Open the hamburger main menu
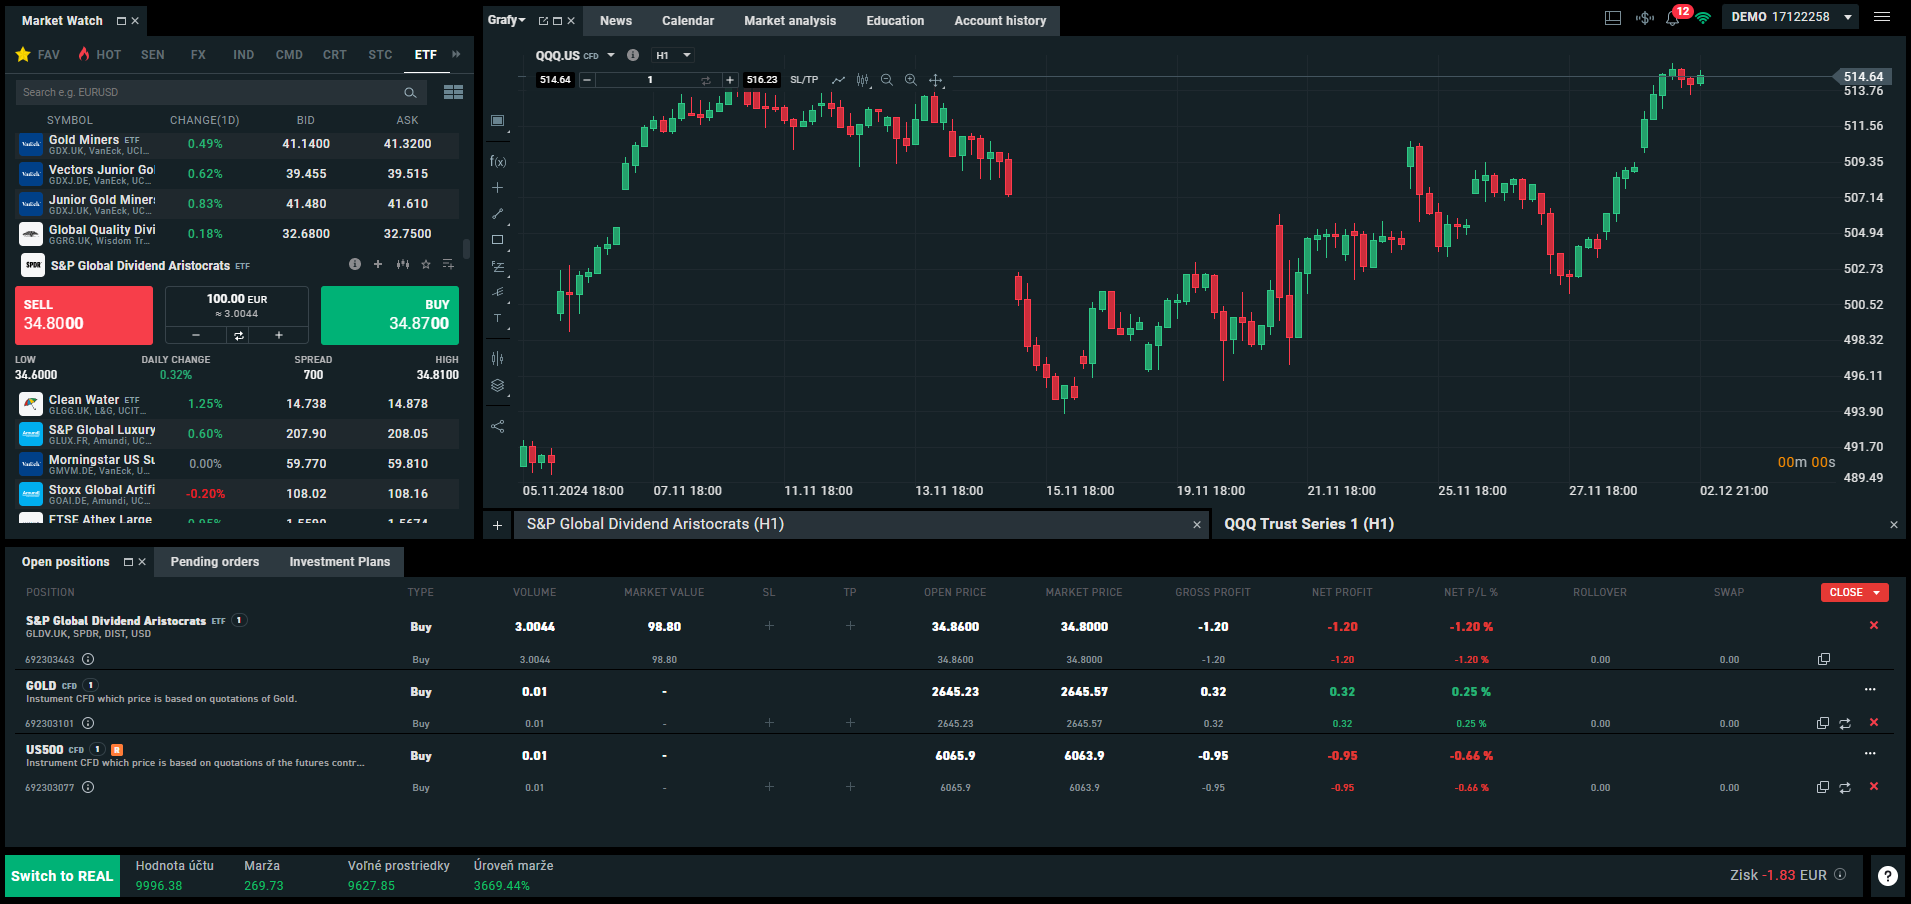 [1881, 17]
